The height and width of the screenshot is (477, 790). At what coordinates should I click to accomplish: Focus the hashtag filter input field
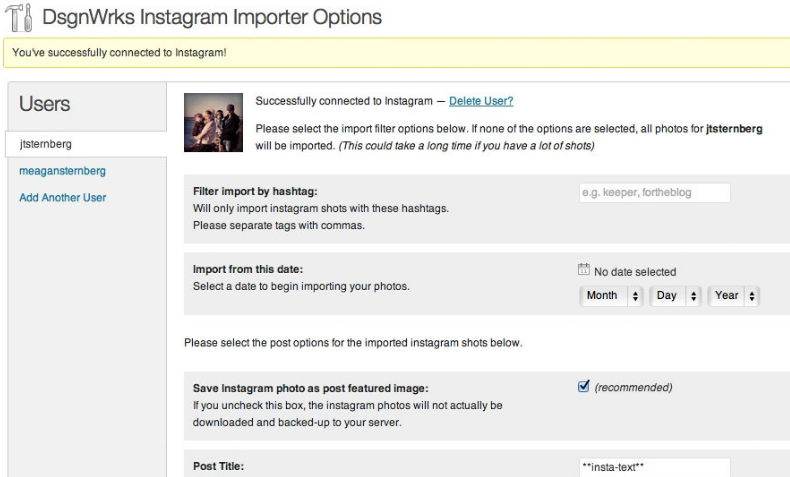[654, 192]
